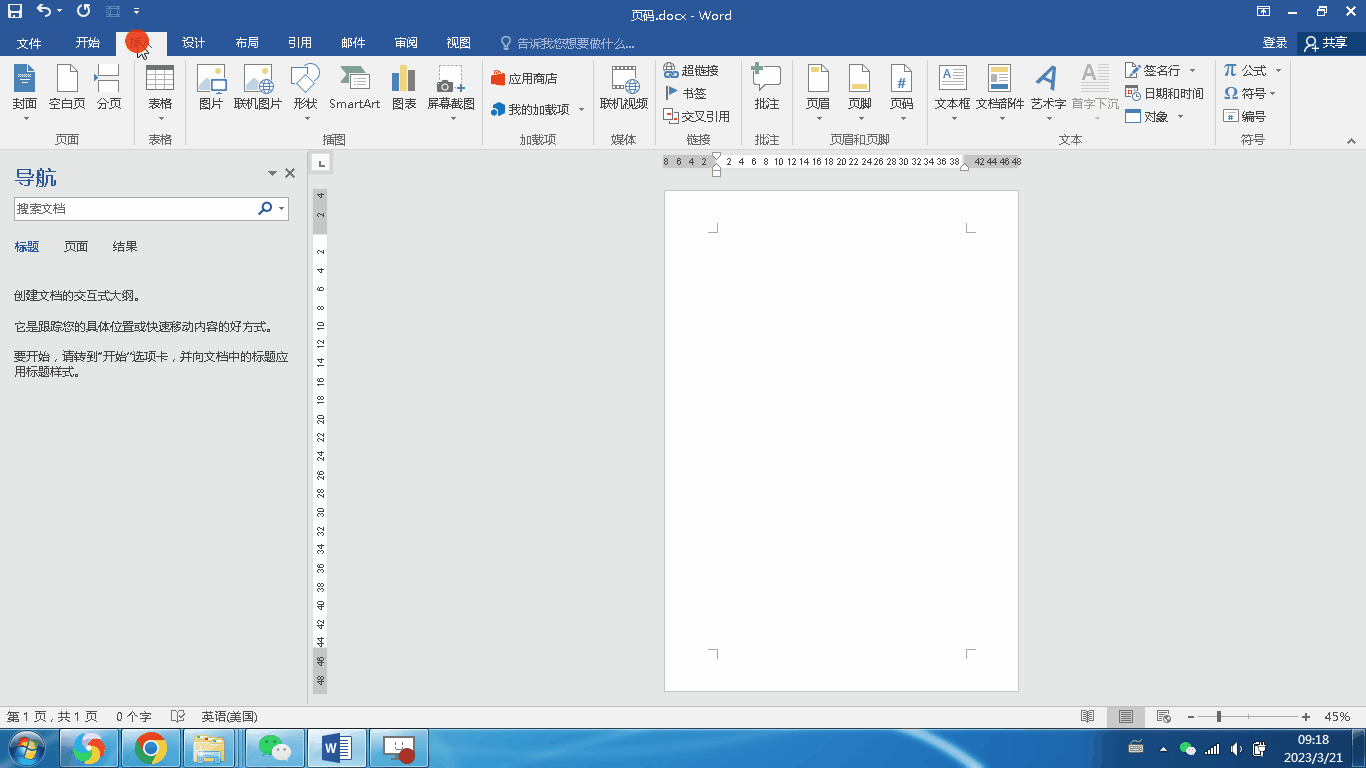1366x768 pixels.
Task: Open the Screenshot (屏幕截图) tool
Action: tap(451, 92)
